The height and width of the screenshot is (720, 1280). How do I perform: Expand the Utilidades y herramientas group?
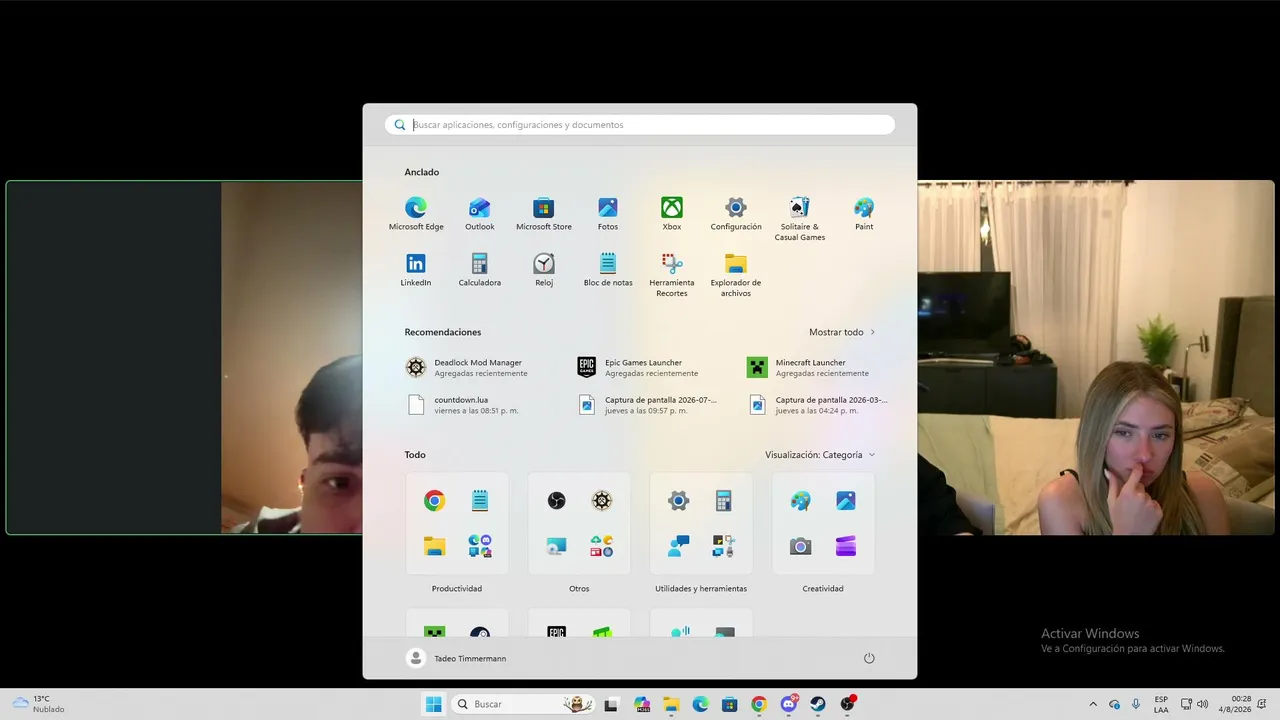pos(701,523)
